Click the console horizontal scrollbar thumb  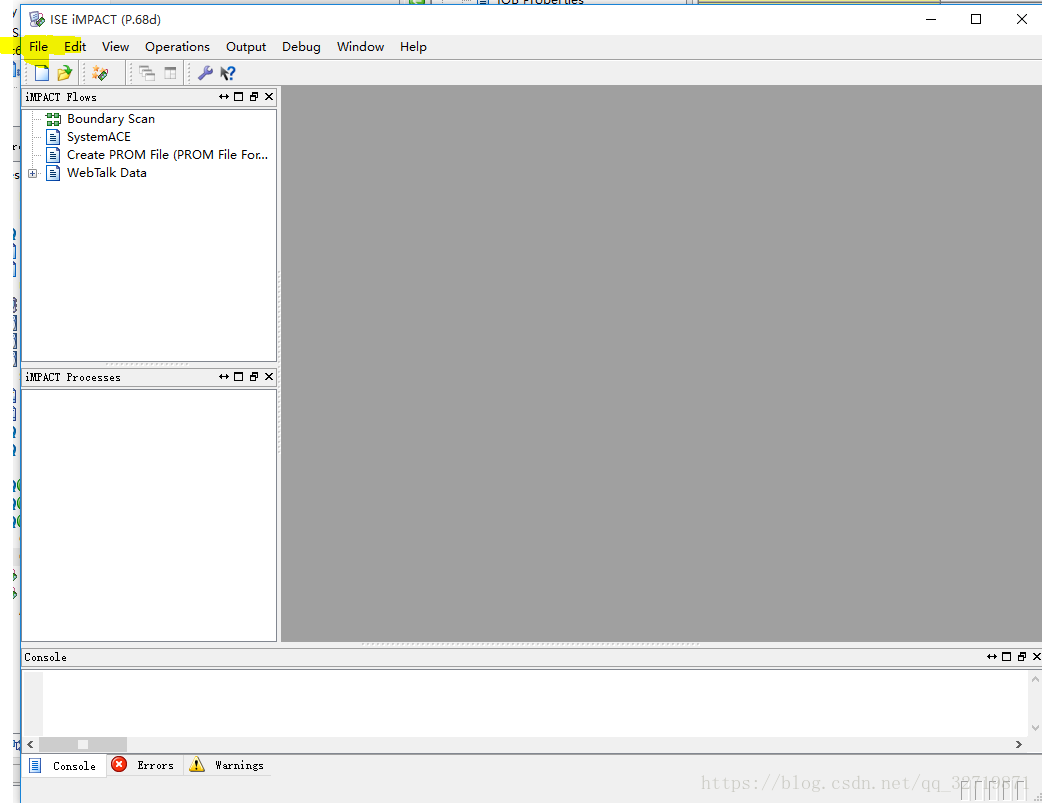(82, 744)
